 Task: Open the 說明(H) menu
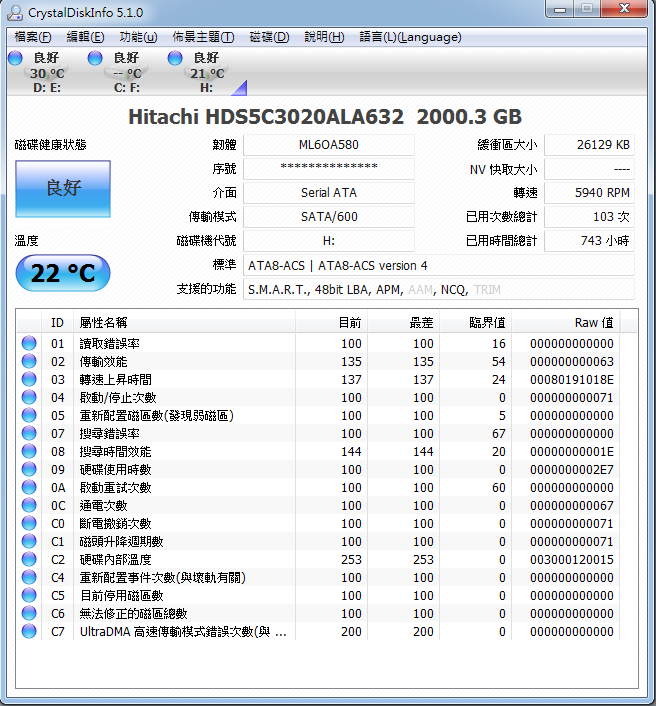324,37
